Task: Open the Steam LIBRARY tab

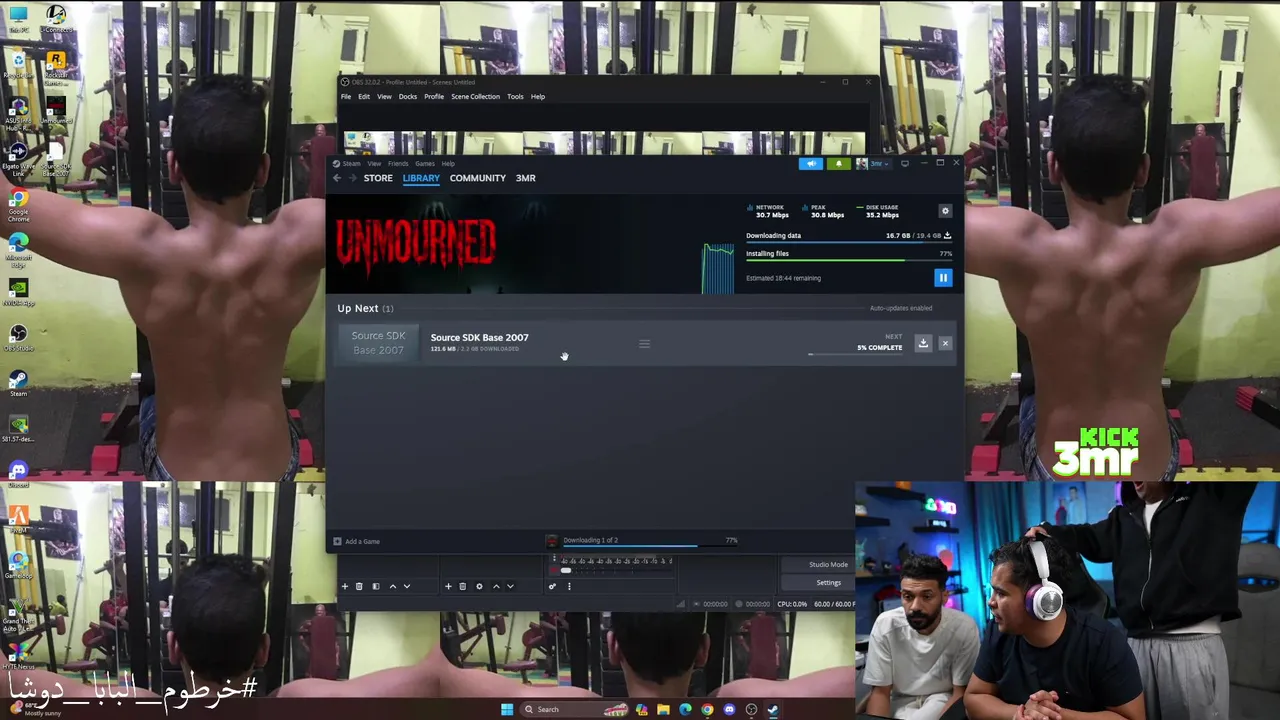Action: (421, 178)
